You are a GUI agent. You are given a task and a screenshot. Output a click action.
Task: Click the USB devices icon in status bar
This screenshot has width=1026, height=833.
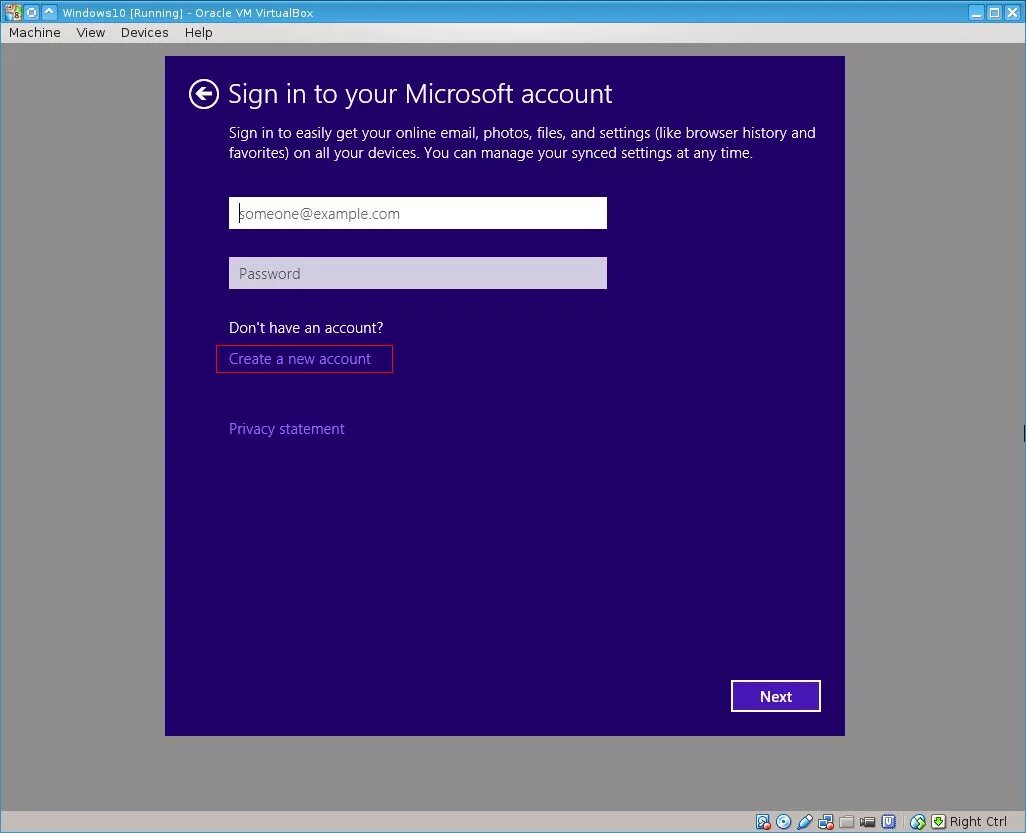805,821
